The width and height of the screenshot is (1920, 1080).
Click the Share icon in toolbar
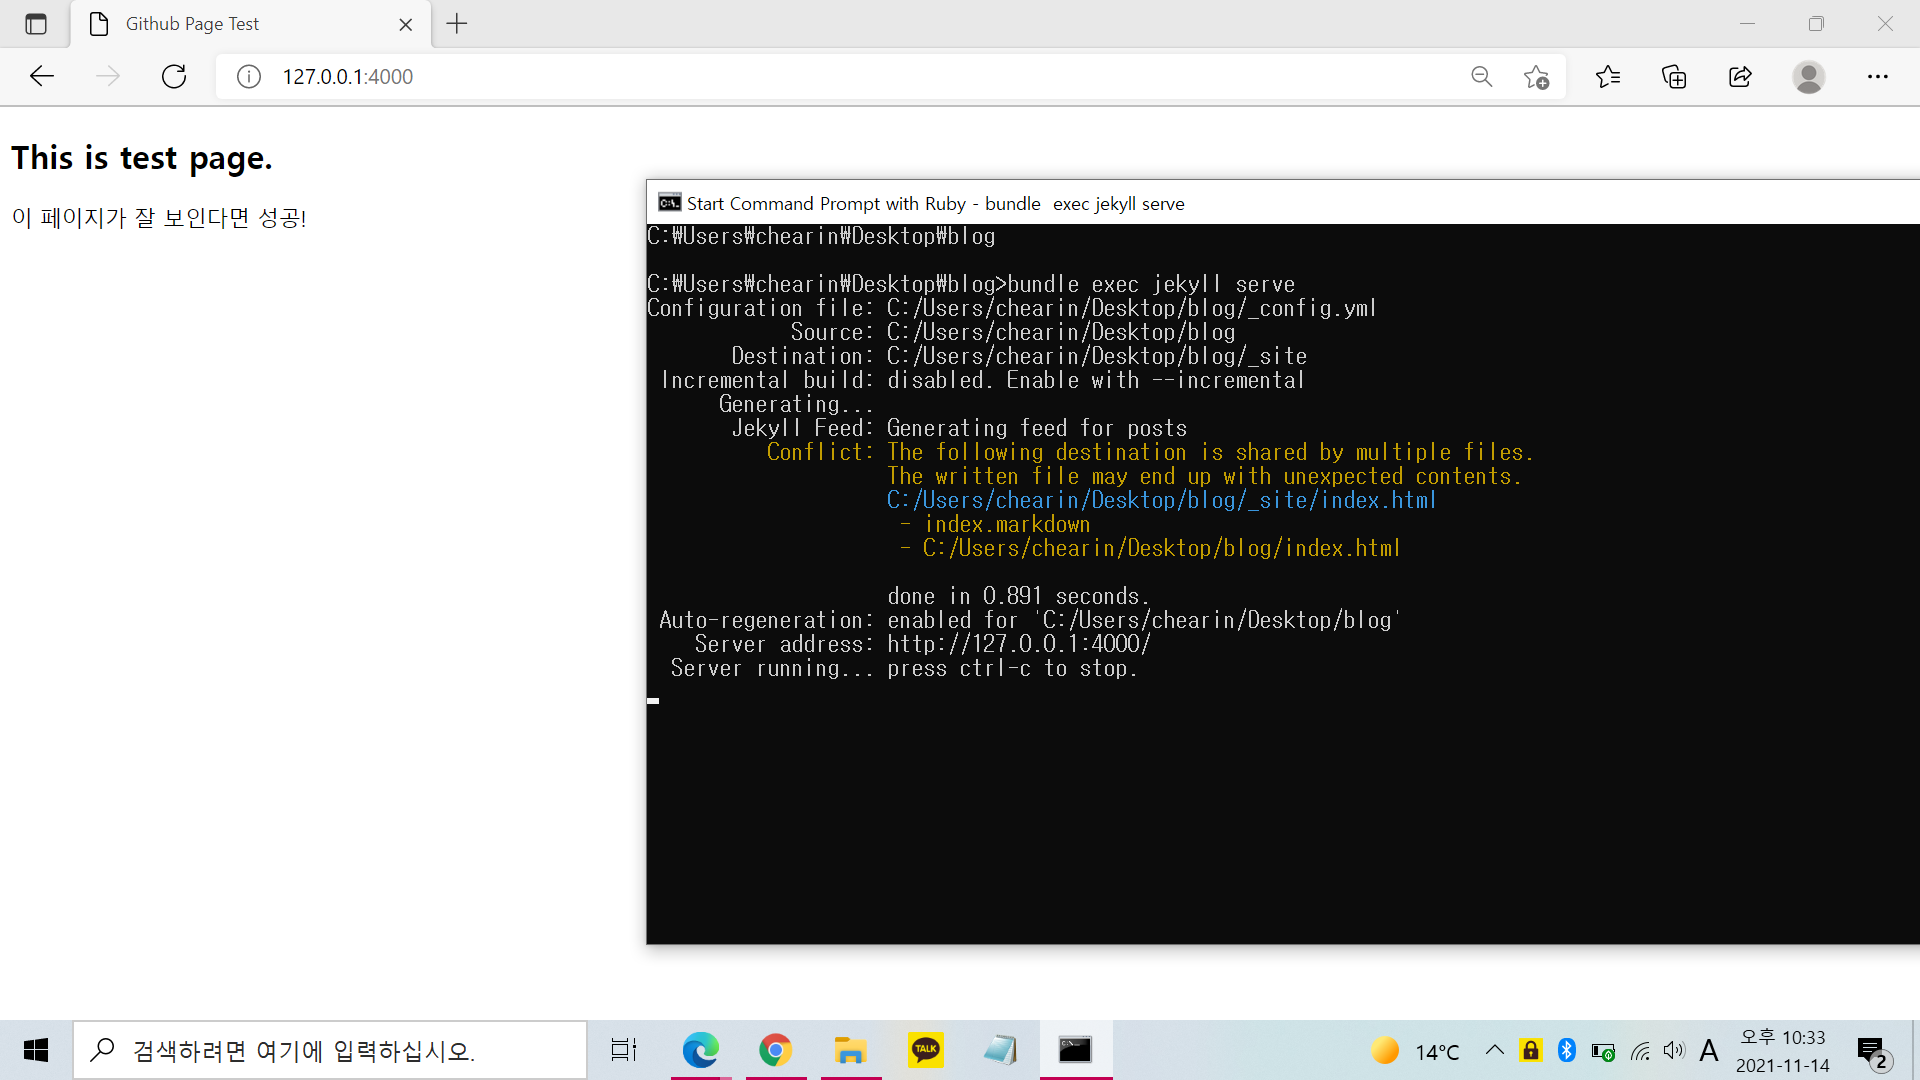[1740, 77]
